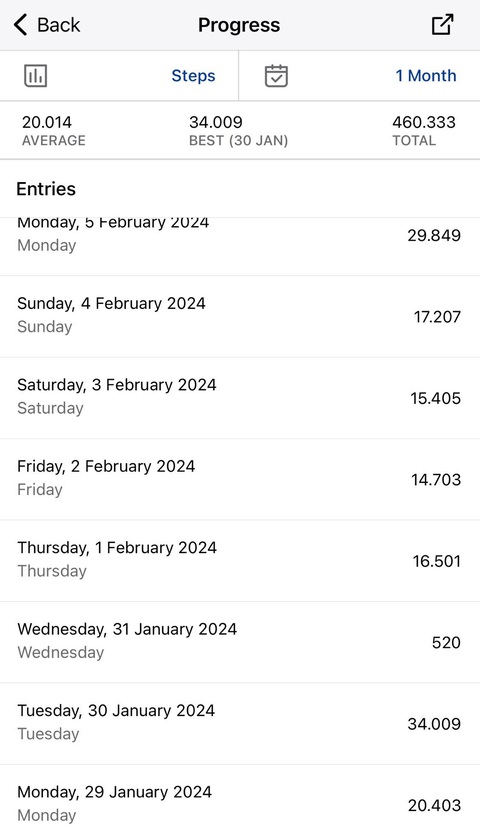Open the Friday, 2 February 2024 entry
This screenshot has height=832, width=480.
point(240,479)
